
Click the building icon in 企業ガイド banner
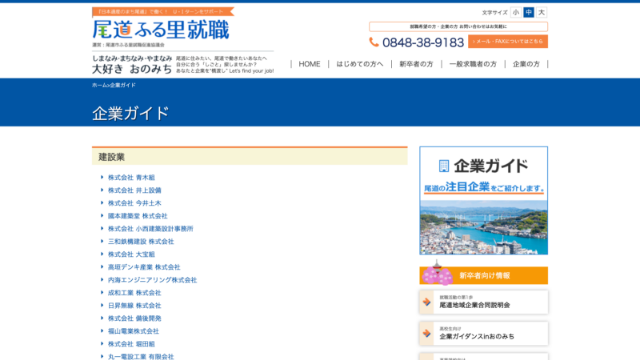tap(444, 166)
